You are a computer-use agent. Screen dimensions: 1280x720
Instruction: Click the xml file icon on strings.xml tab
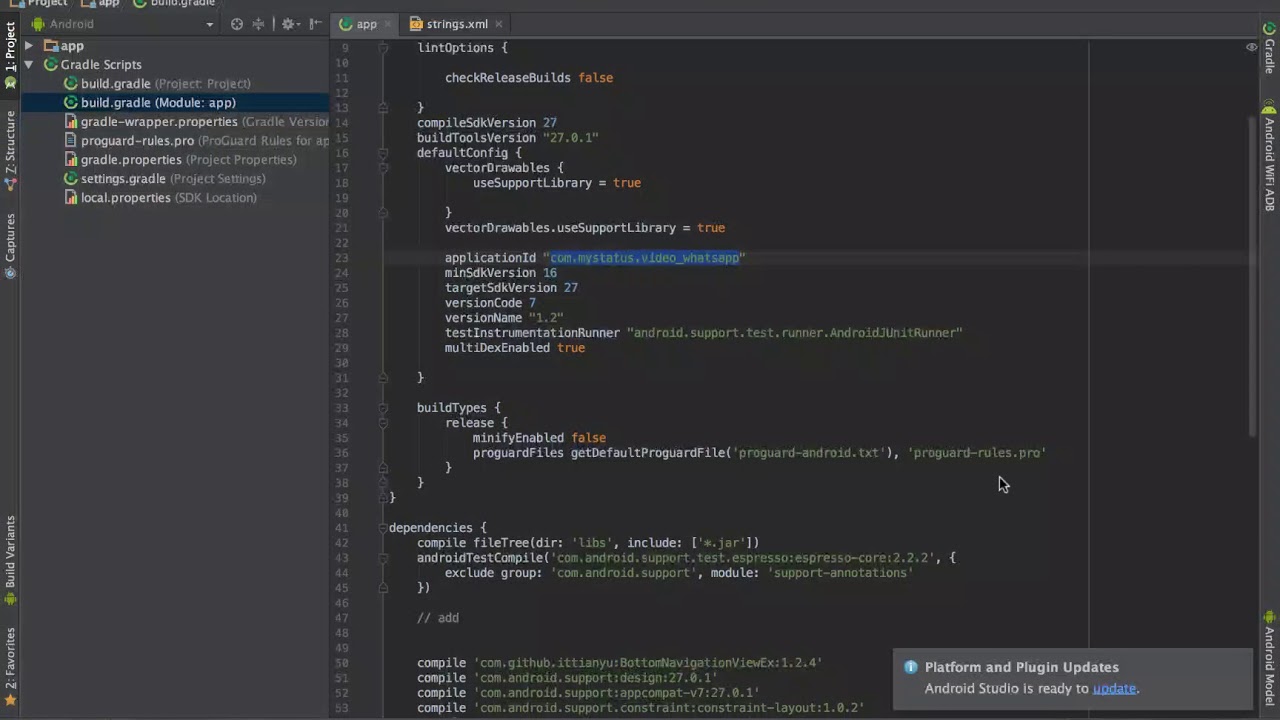pyautogui.click(x=416, y=24)
